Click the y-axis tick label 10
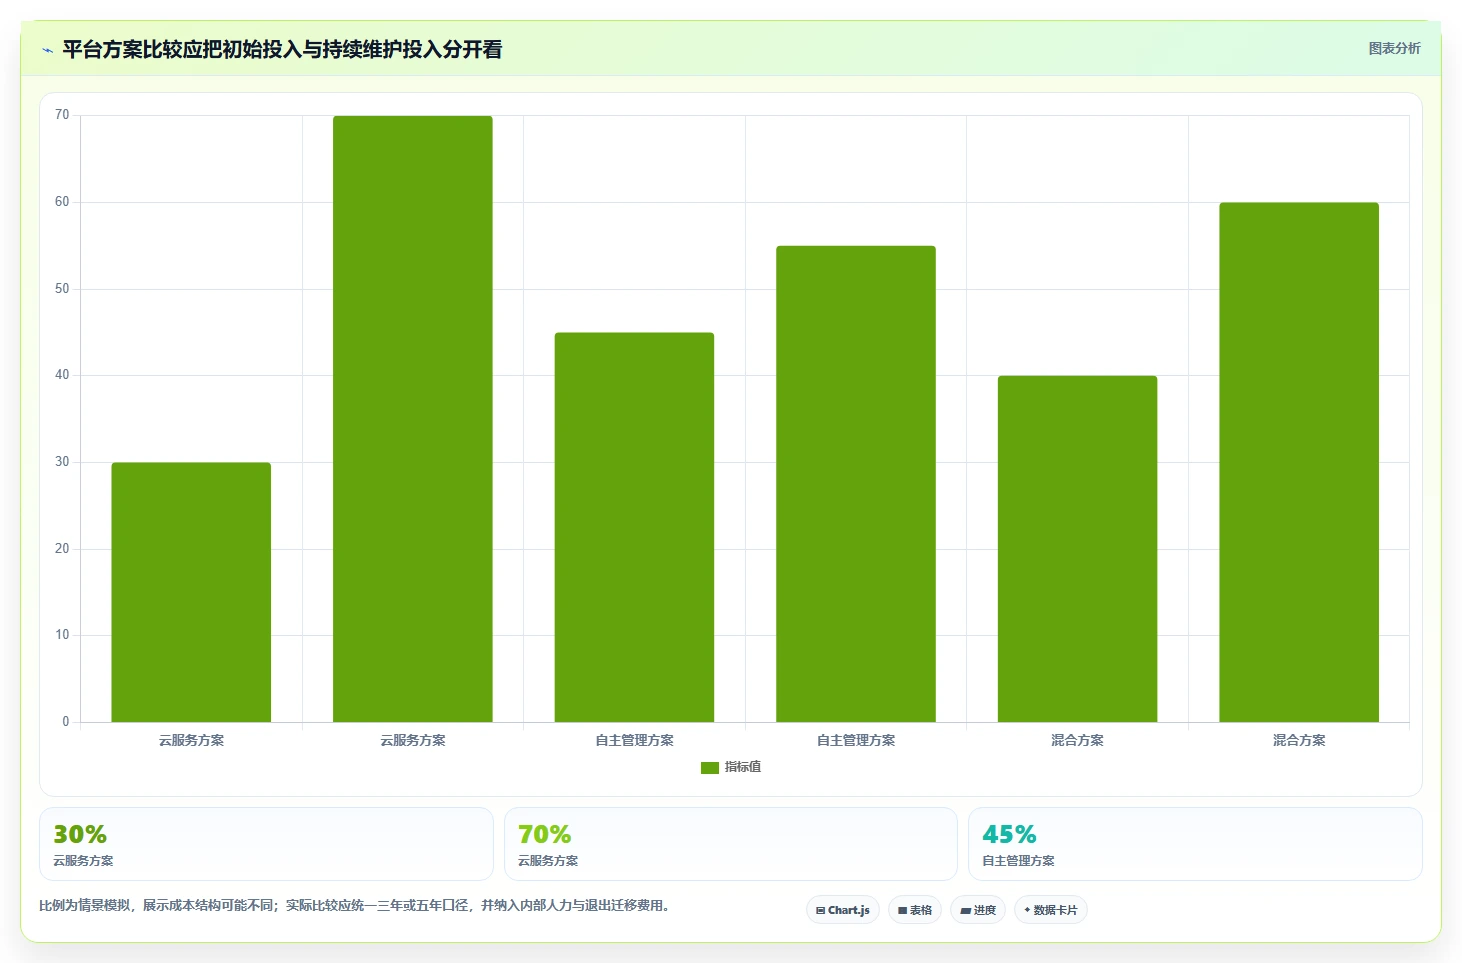 tap(62, 635)
